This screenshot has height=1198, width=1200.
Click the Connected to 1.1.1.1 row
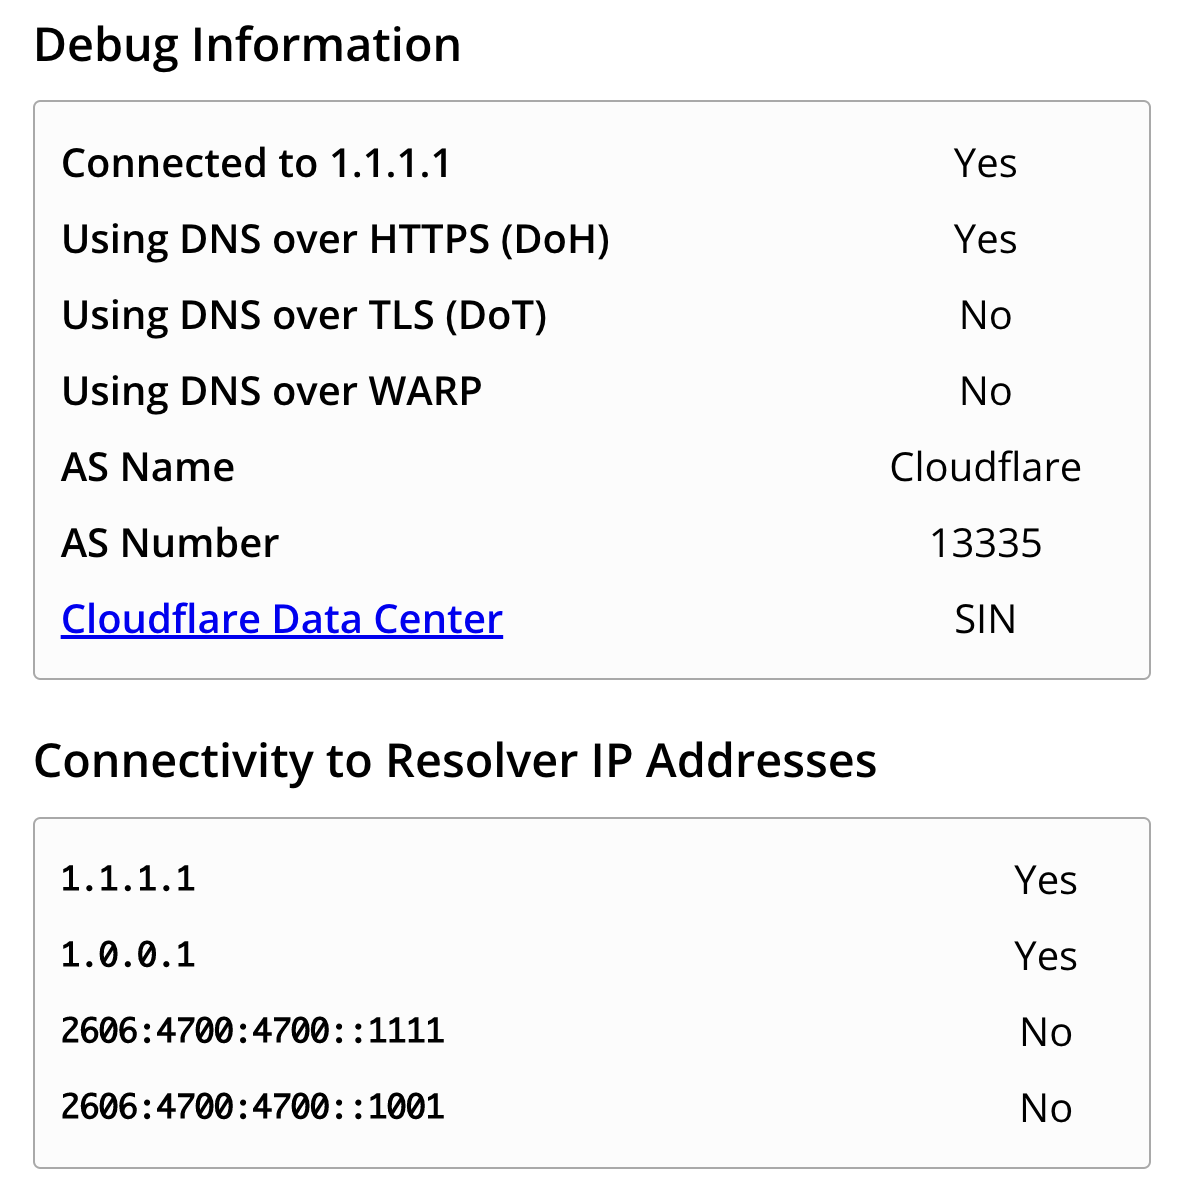point(256,162)
